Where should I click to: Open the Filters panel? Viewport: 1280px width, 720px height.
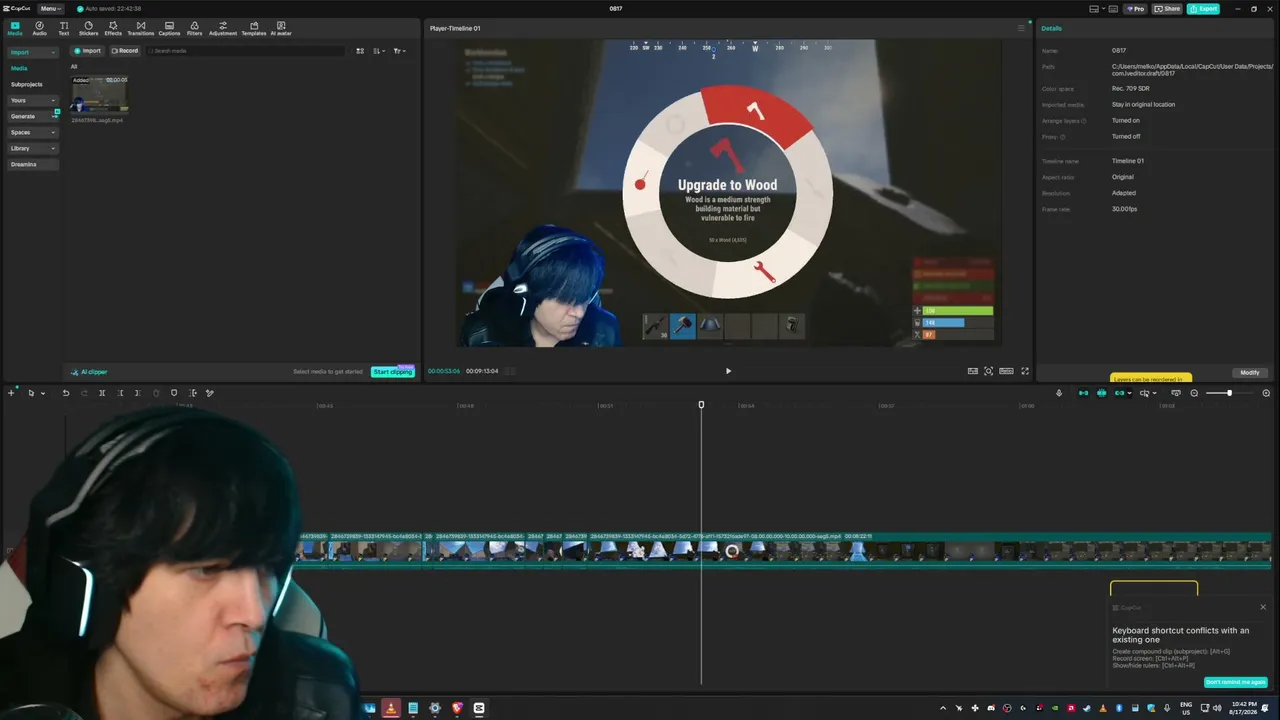coord(194,28)
